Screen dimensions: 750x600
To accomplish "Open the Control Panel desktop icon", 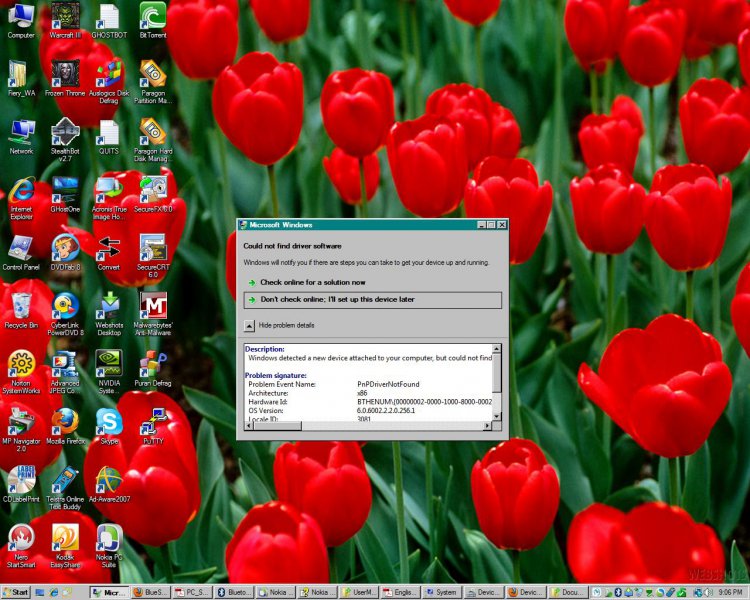I will [21, 249].
